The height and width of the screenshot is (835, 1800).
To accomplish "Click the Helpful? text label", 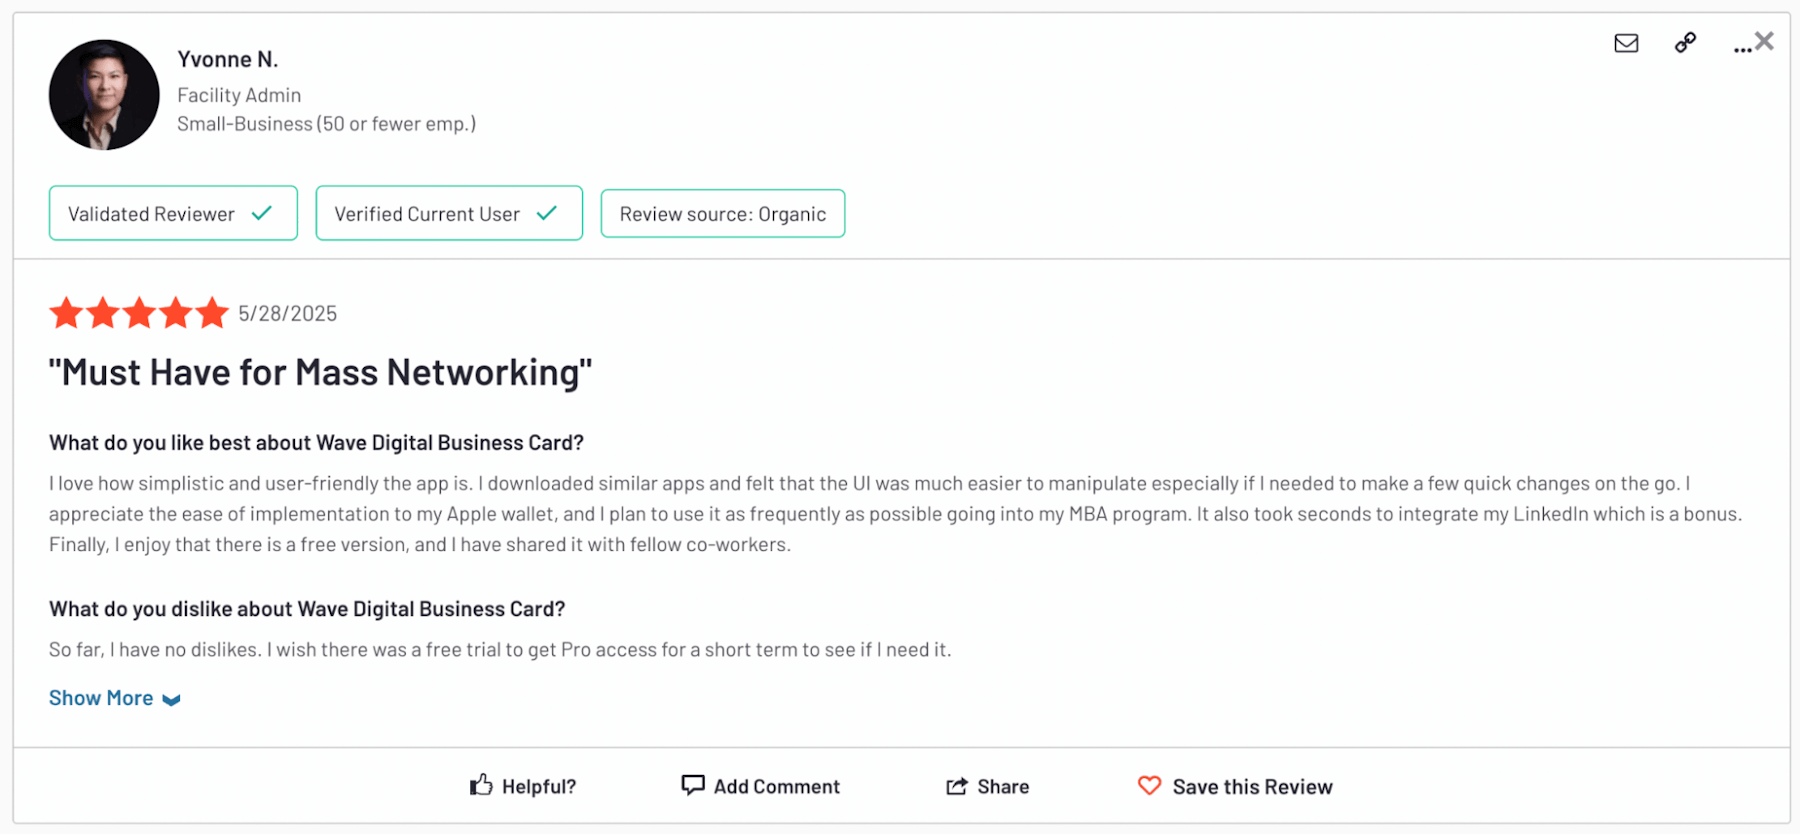I will [x=539, y=787].
